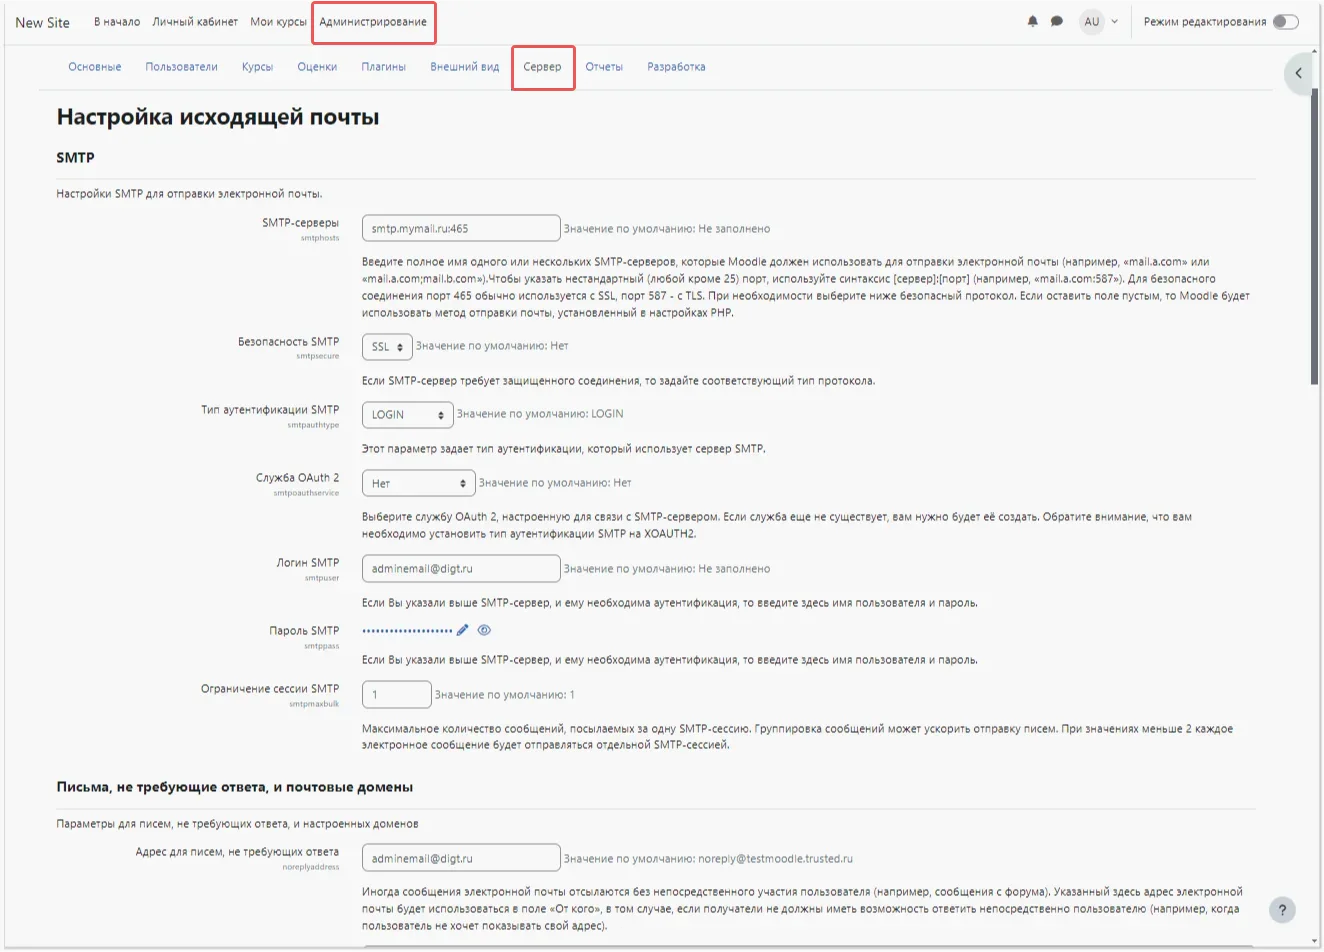Open the Тип аутентификации SMTP dropdown
Screen dimensions: 1324x952
pyautogui.click(x=407, y=414)
